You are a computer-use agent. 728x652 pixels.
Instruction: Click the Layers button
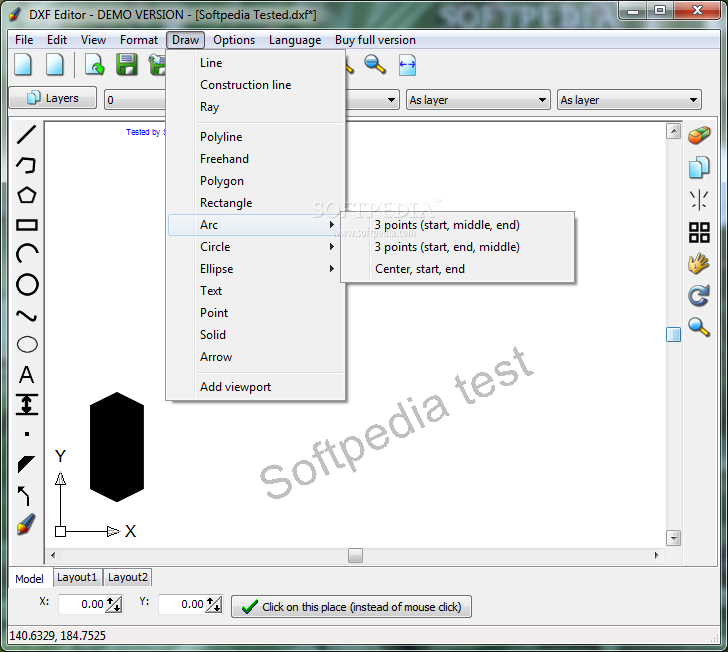click(x=53, y=98)
